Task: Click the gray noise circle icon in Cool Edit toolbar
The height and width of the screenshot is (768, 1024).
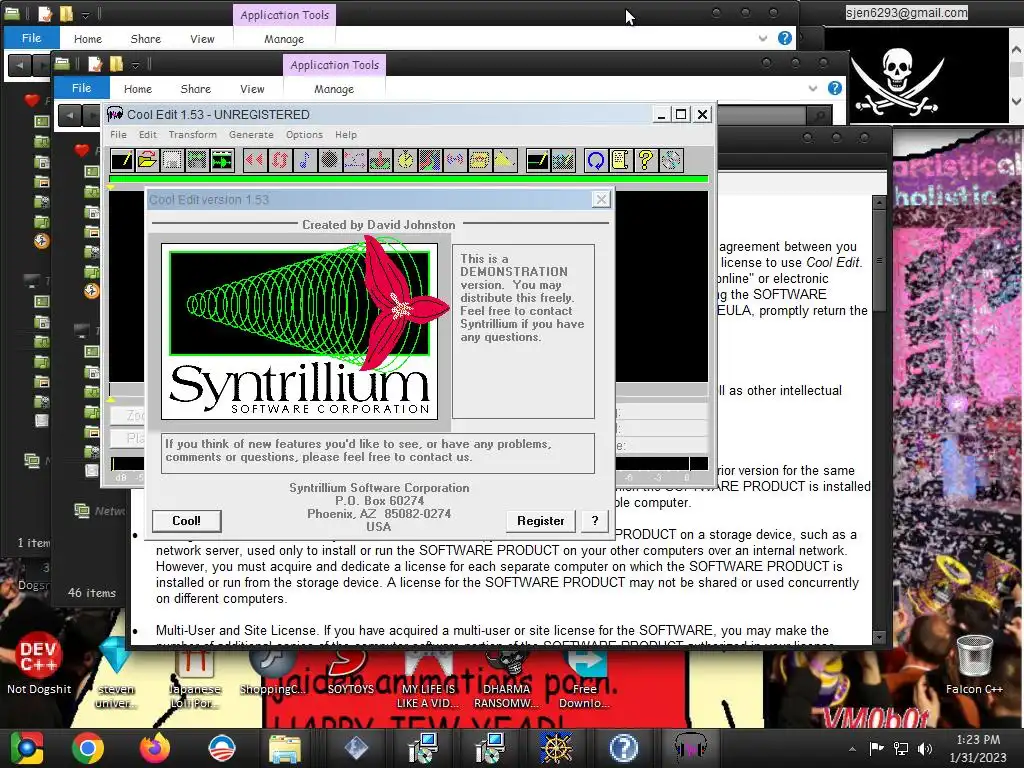Action: (x=330, y=160)
